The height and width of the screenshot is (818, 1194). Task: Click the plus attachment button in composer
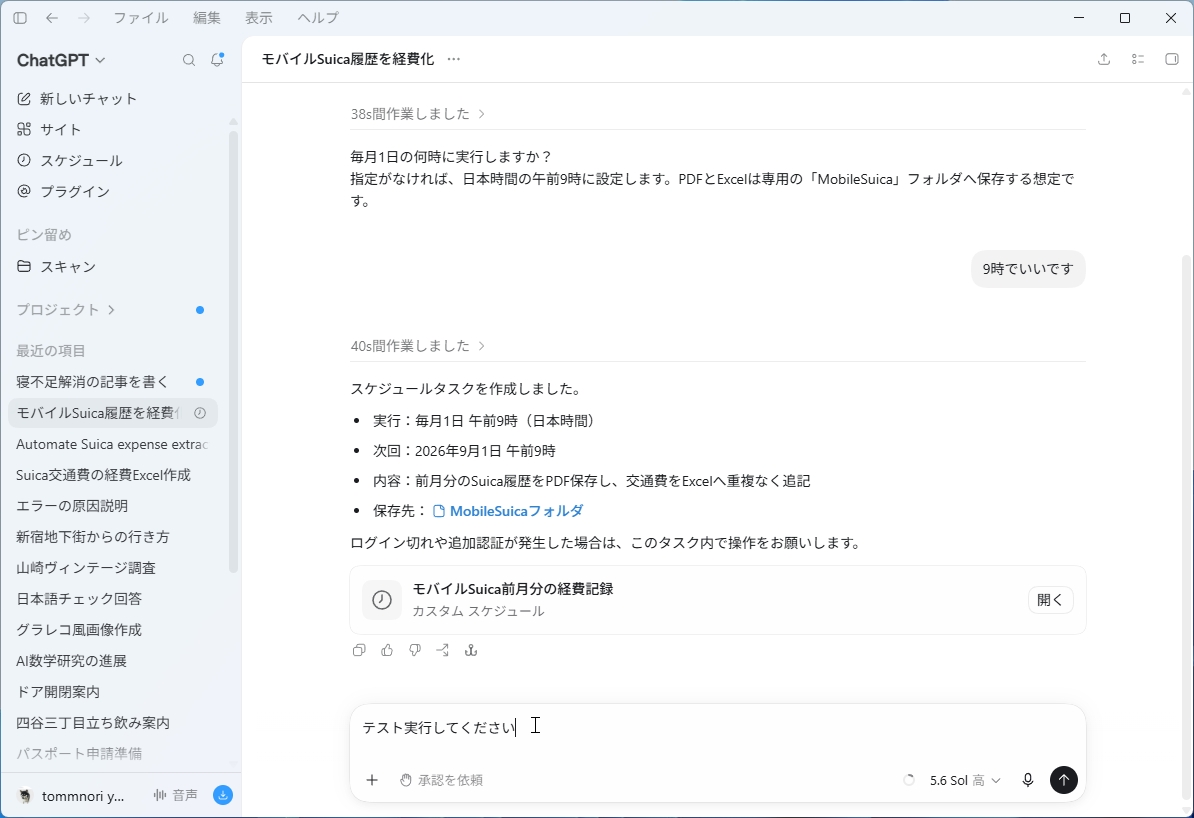tap(372, 780)
